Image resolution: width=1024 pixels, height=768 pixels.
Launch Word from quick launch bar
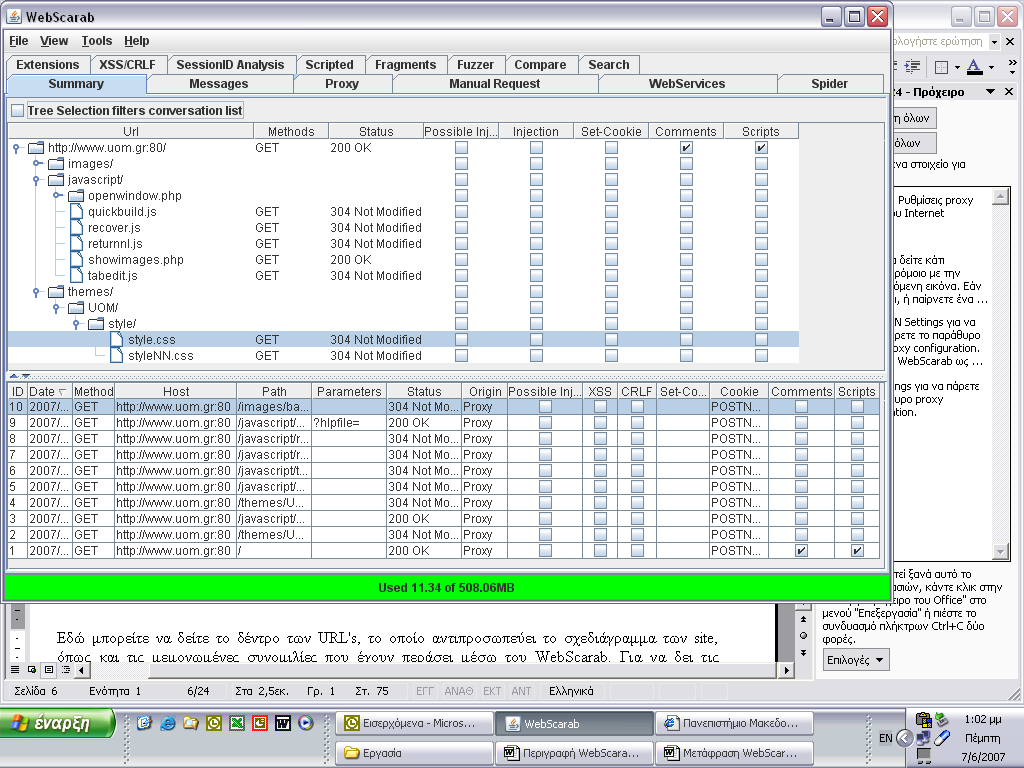point(283,723)
